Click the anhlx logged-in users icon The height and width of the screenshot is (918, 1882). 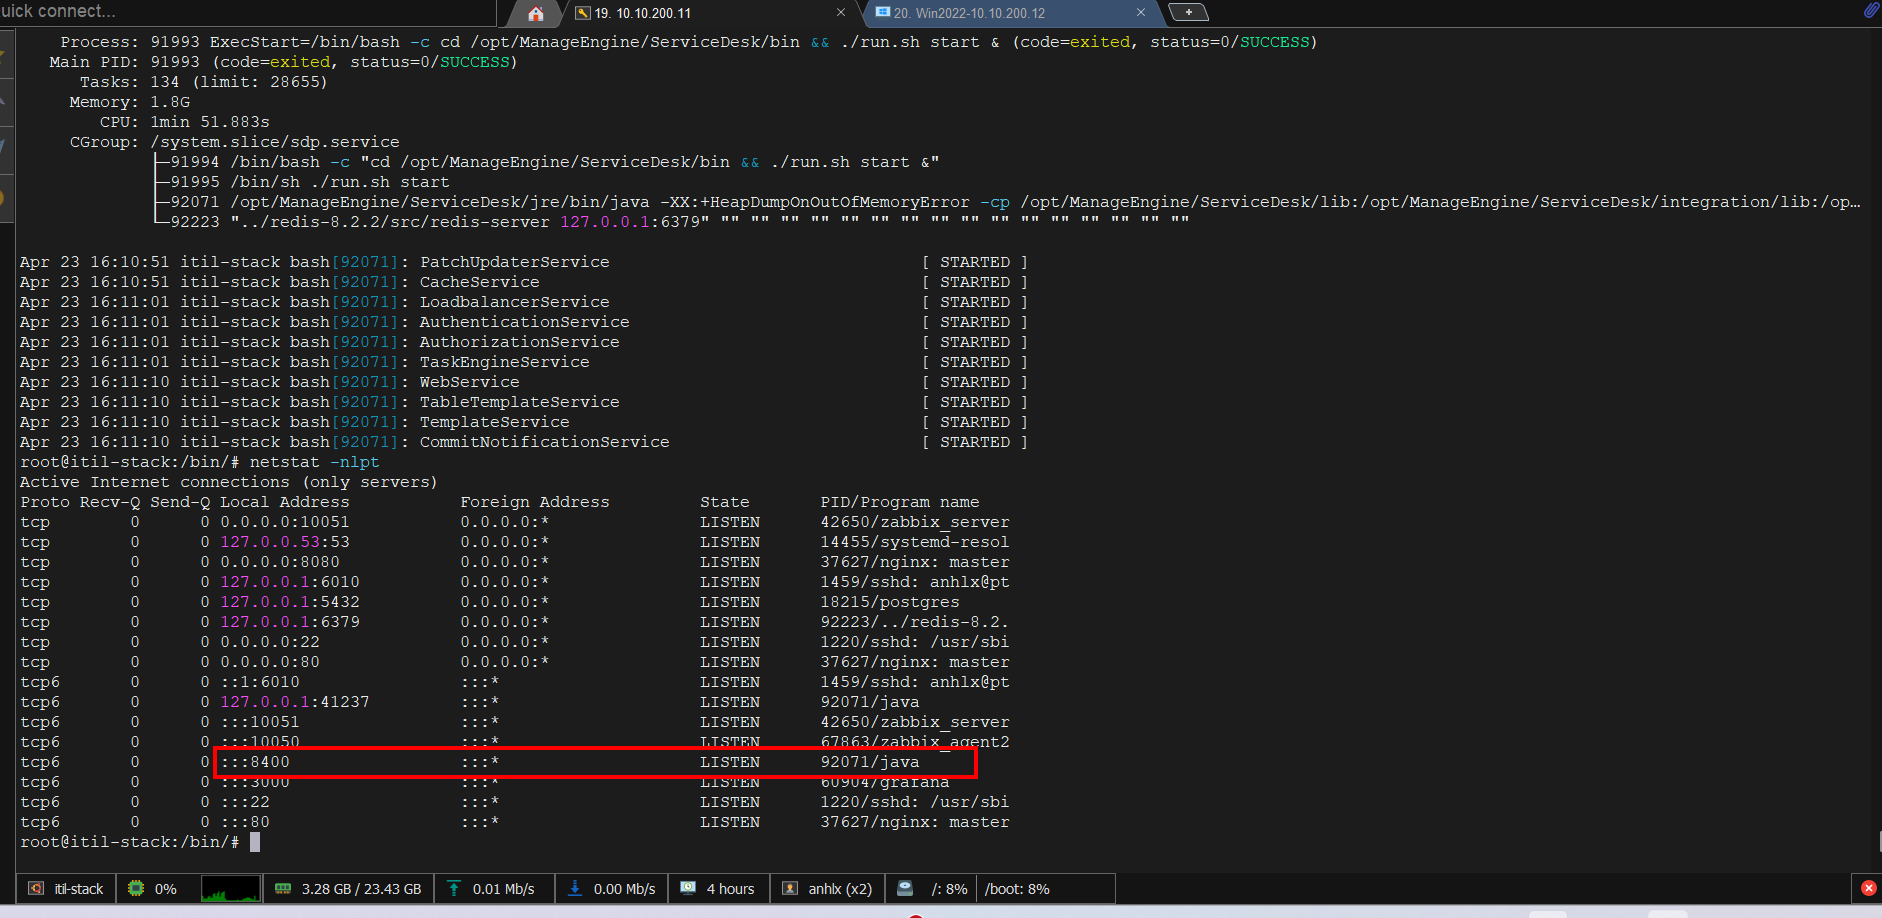790,889
